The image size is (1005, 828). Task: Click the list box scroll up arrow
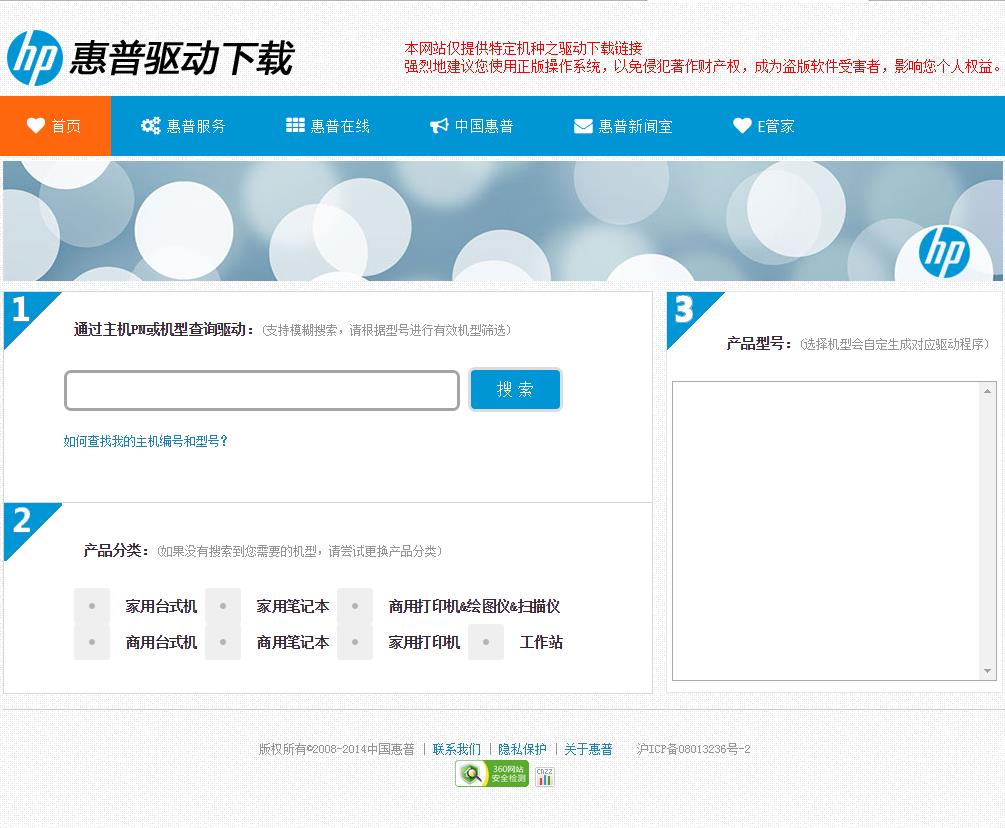pos(988,390)
